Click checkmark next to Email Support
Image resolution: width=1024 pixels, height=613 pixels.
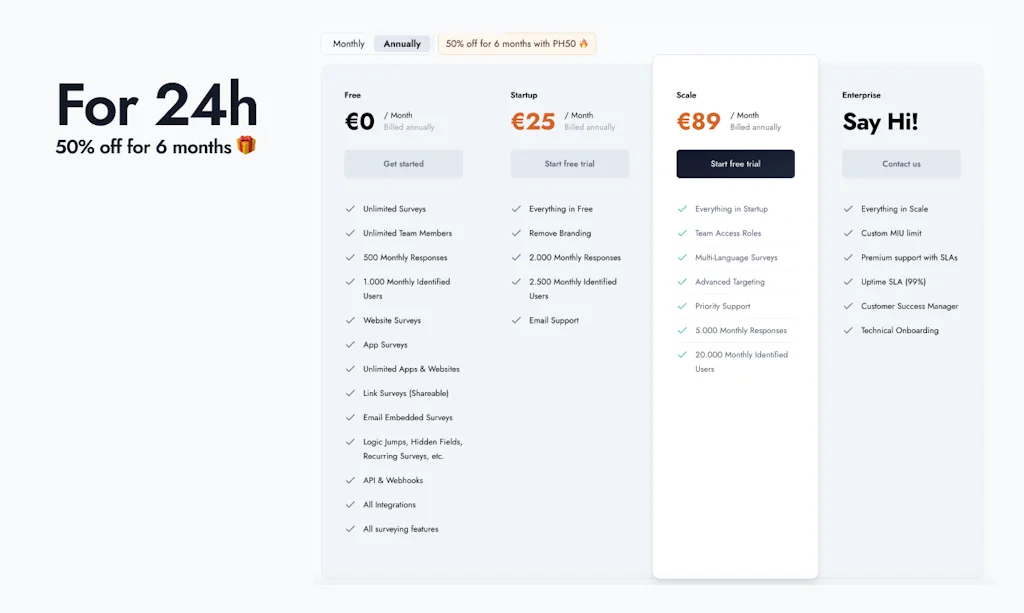click(516, 320)
